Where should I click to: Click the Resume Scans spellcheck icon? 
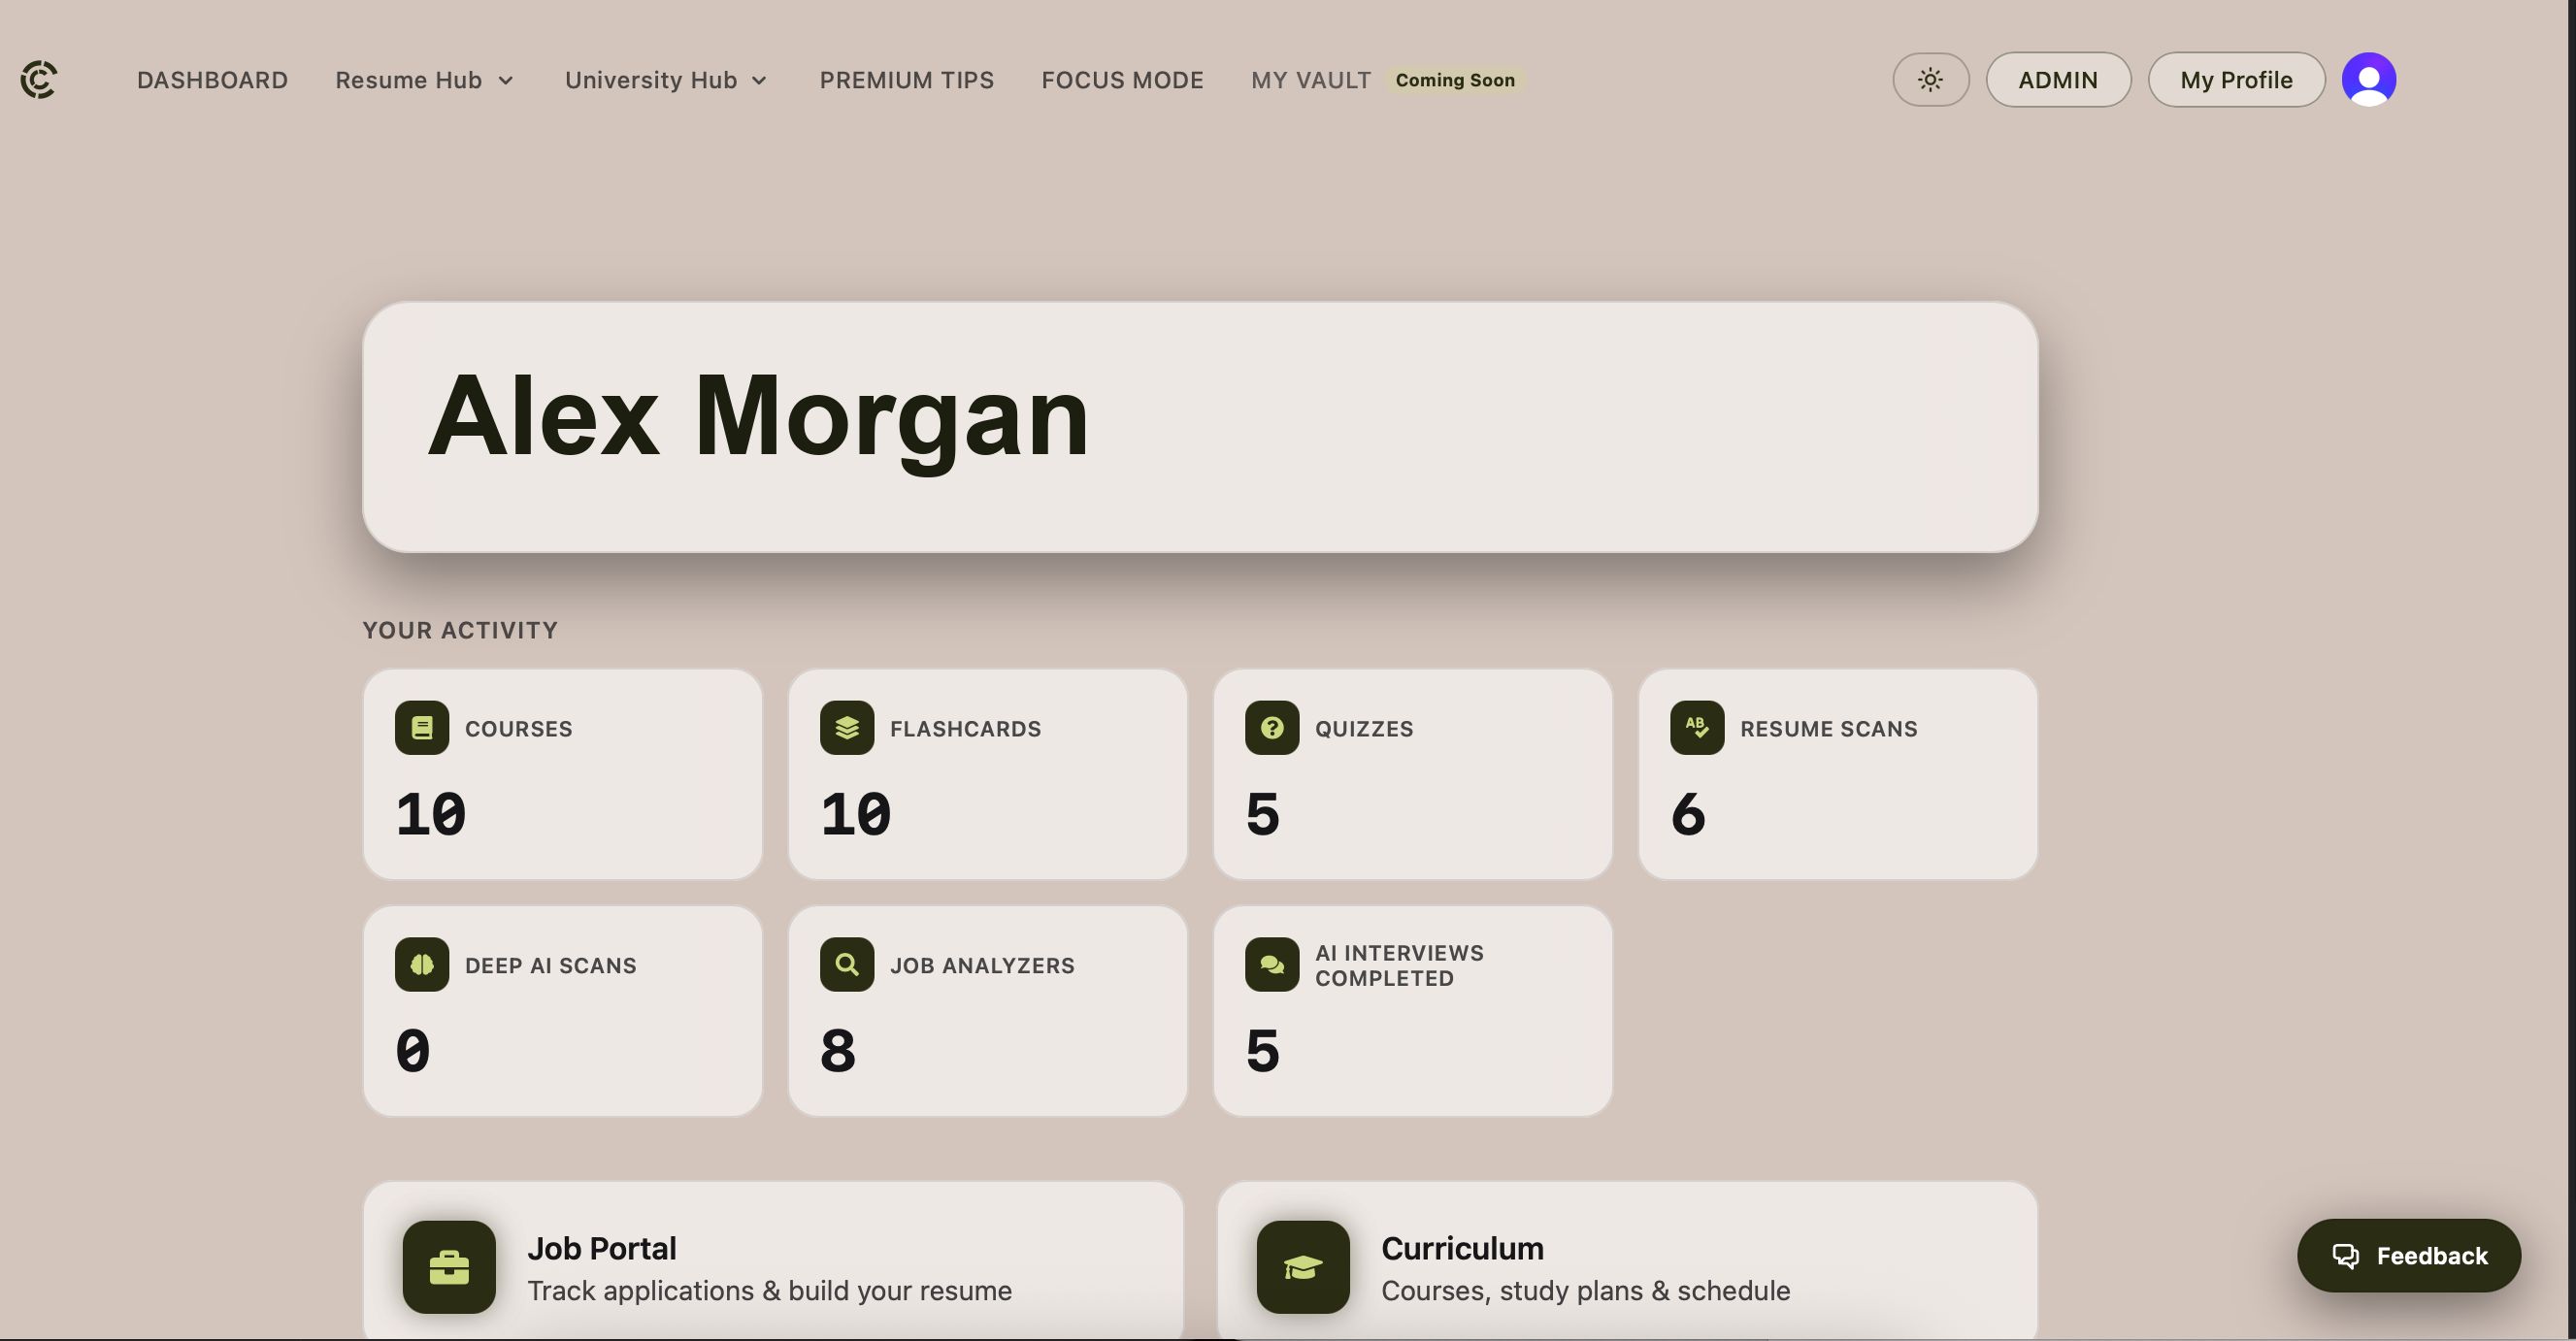(1696, 728)
